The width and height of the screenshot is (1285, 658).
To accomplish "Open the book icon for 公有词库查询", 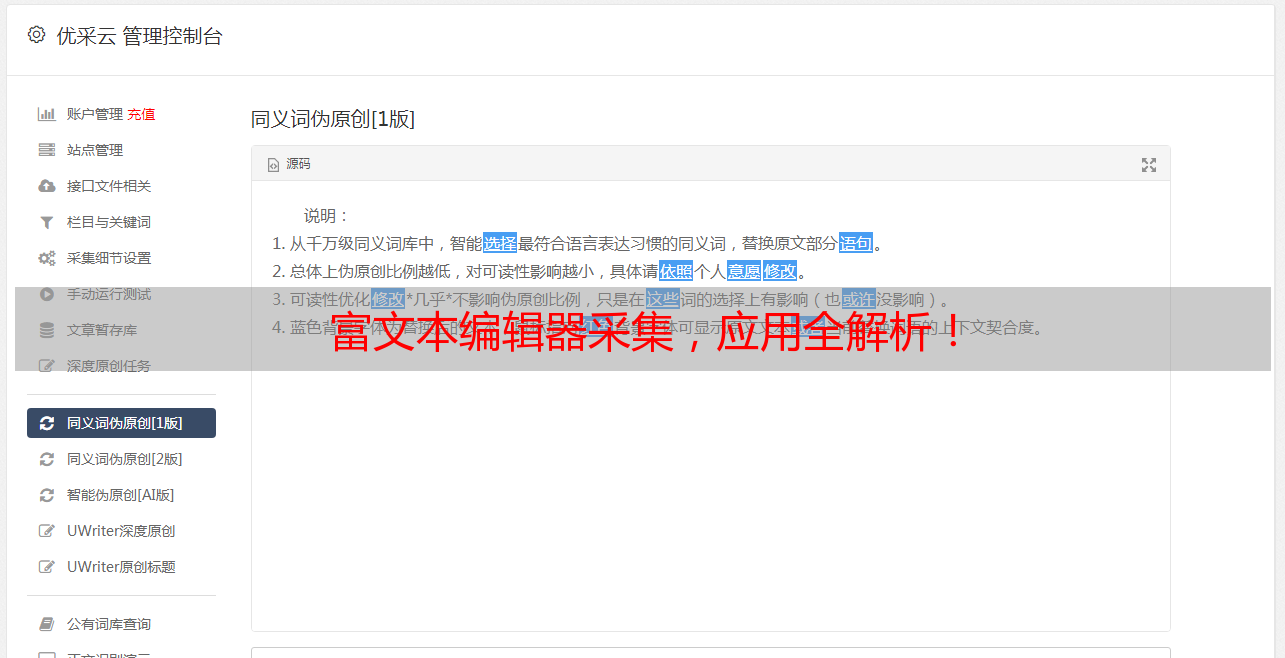I will 46,624.
